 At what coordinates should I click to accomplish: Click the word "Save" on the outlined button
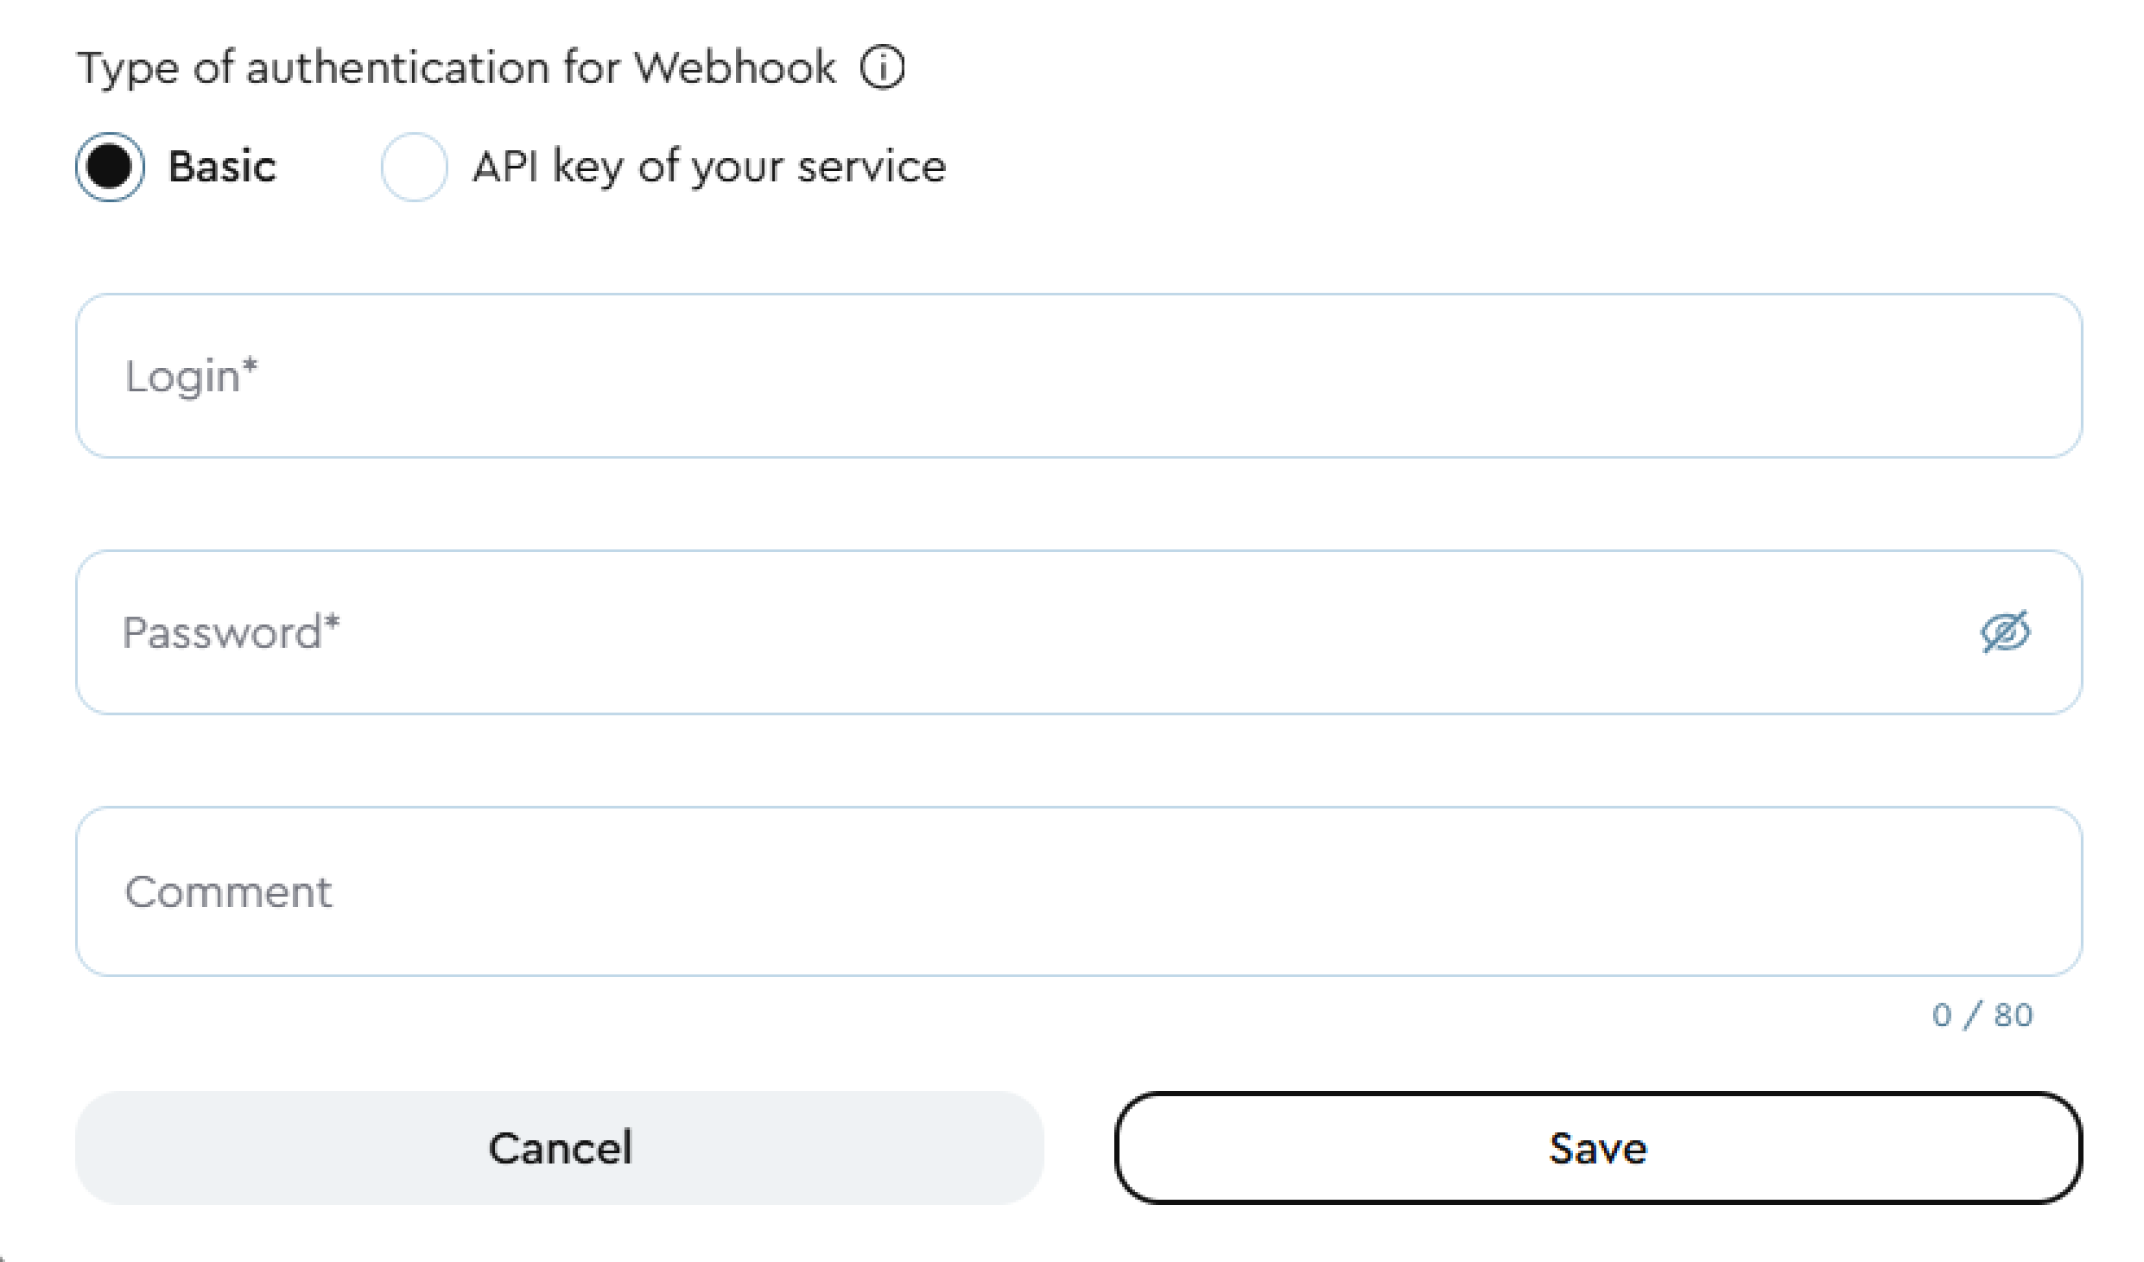tap(1597, 1148)
